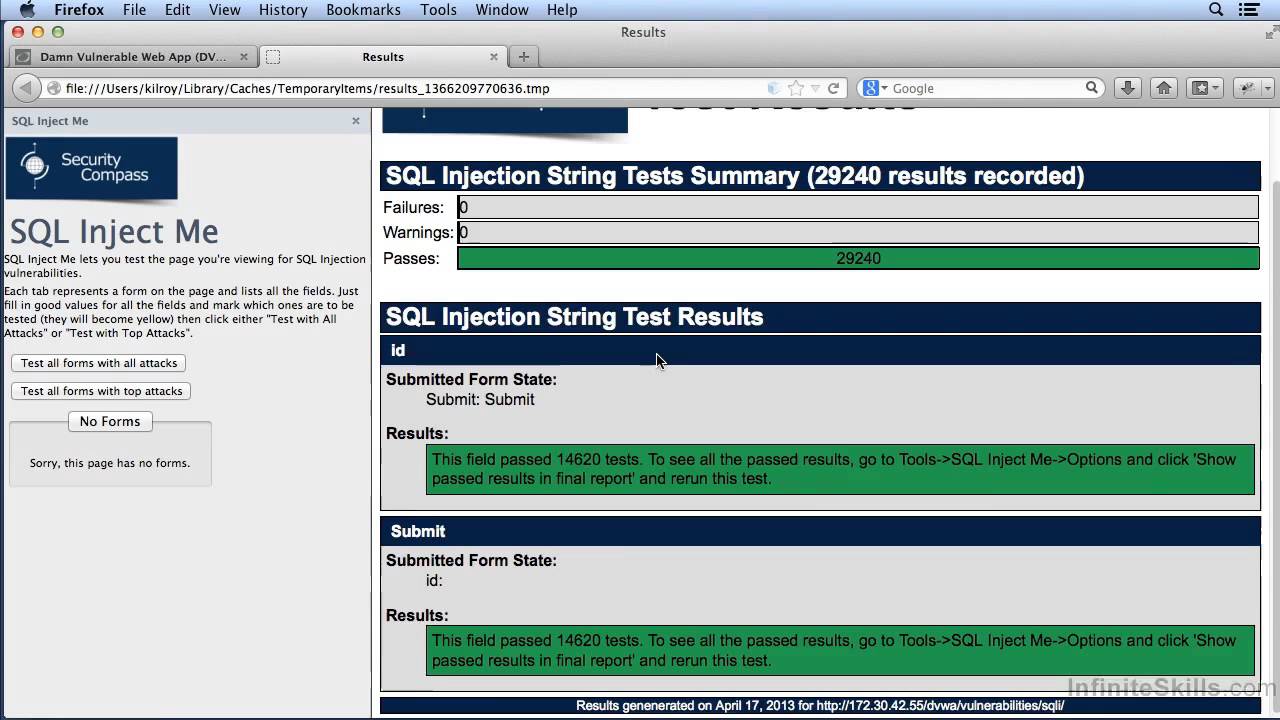Open the Tools menu
The width and height of the screenshot is (1280, 720).
pyautogui.click(x=438, y=10)
